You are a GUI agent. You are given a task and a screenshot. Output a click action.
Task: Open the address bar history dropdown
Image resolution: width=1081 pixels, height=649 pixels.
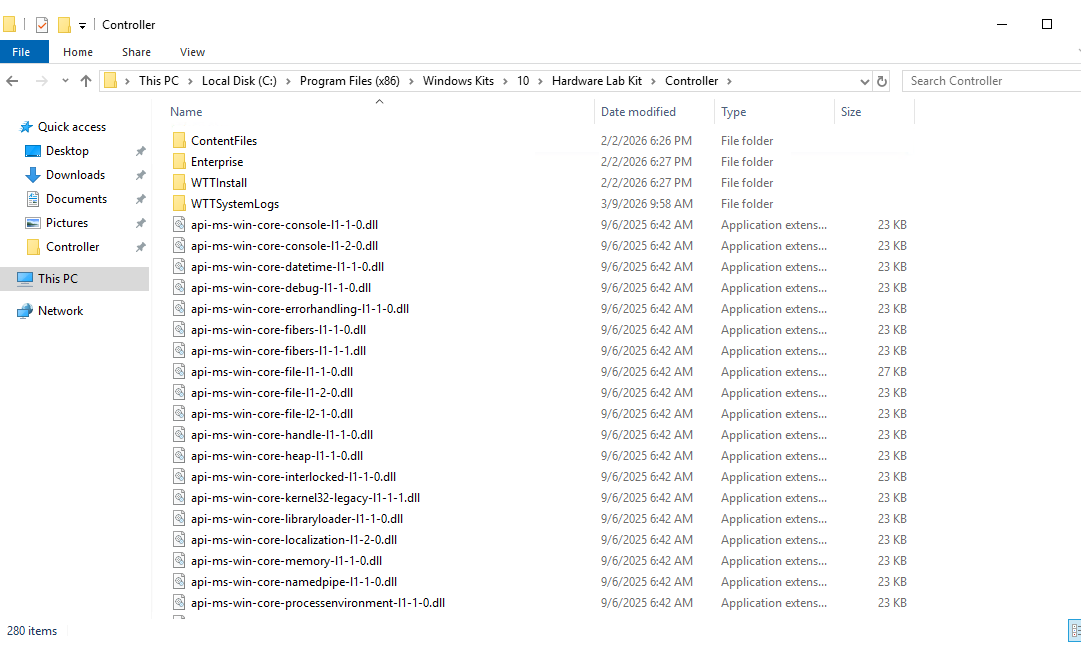(x=865, y=81)
